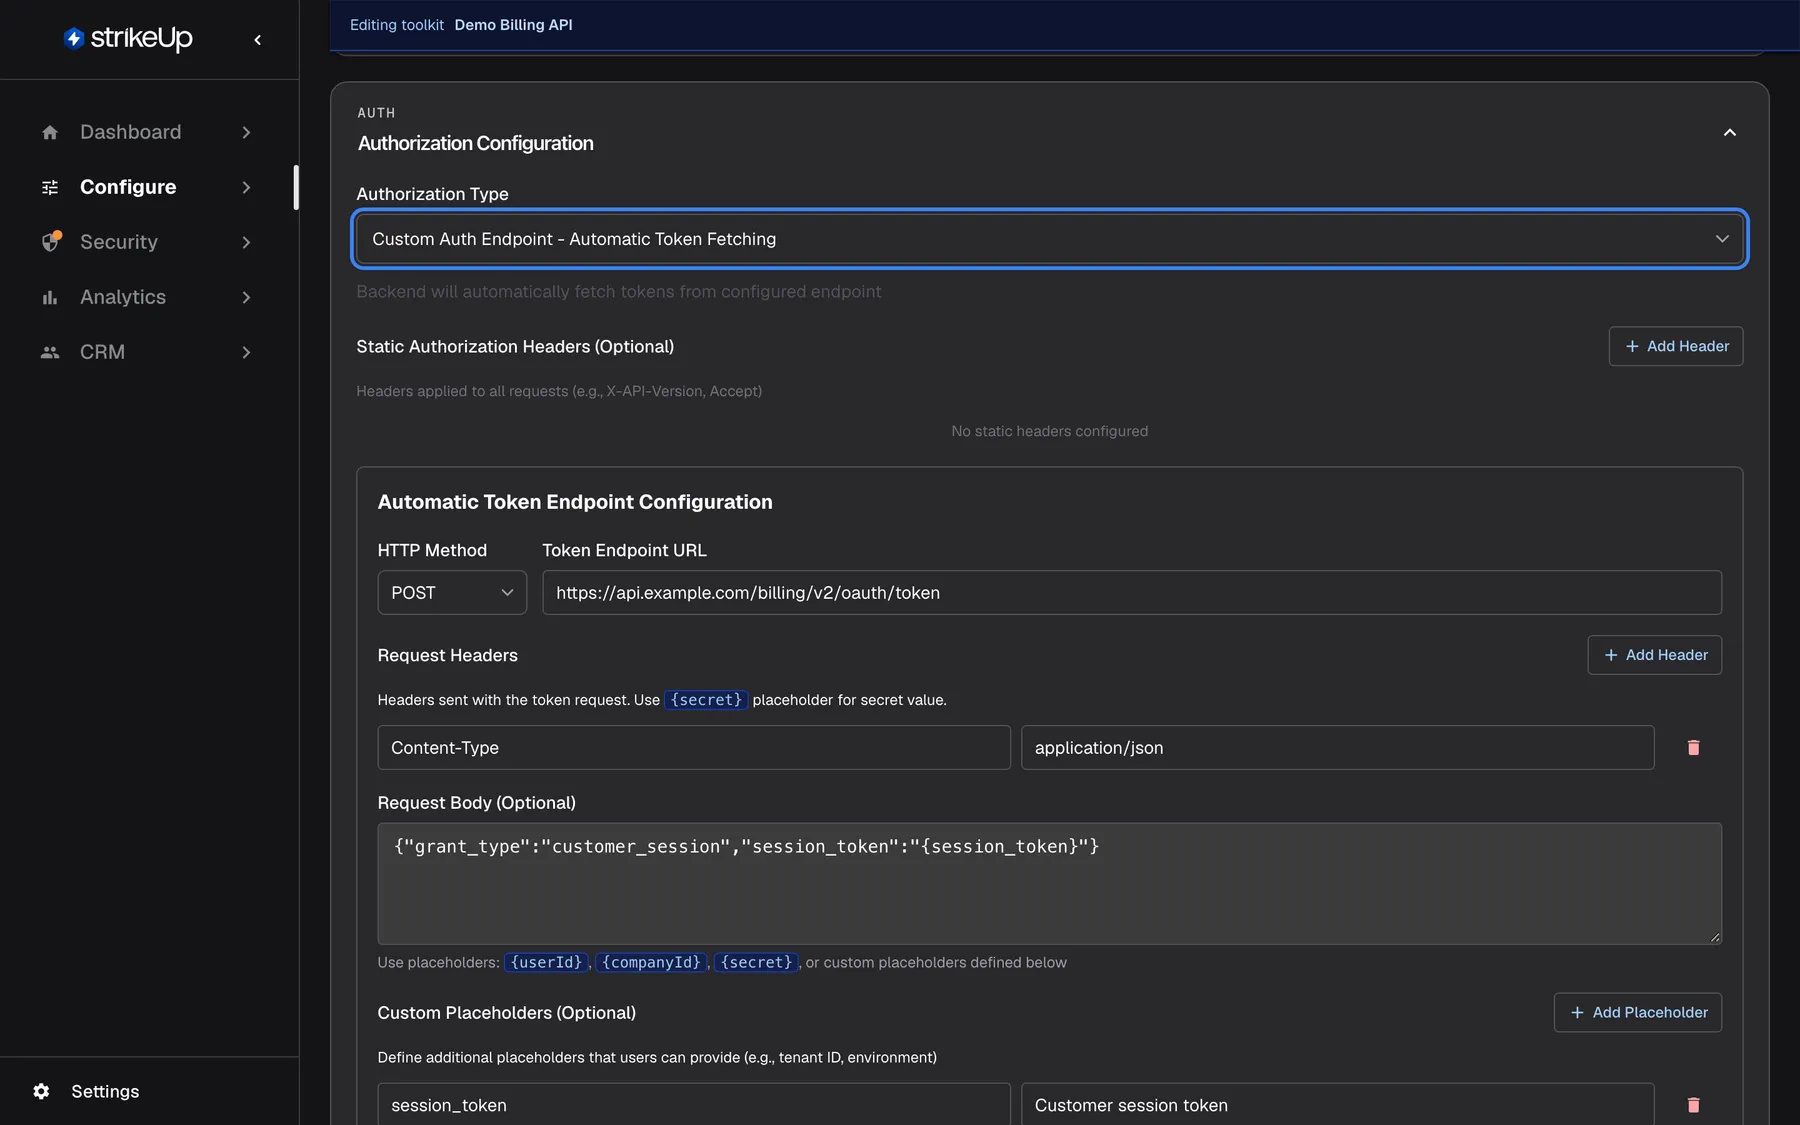Click the CRM people icon

[x=50, y=352]
